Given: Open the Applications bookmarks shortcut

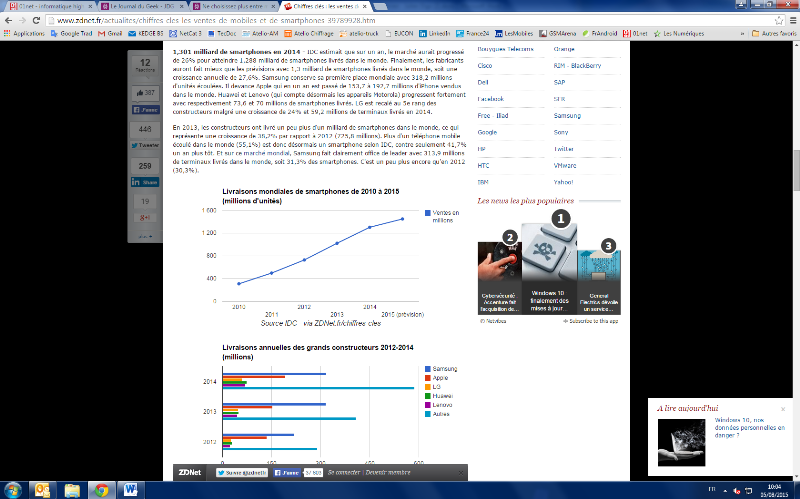Looking at the screenshot, I should click(24, 33).
